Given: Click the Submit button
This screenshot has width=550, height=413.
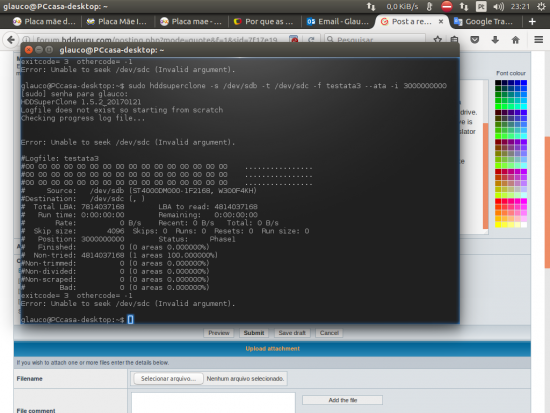Looking at the screenshot, I should [254, 333].
